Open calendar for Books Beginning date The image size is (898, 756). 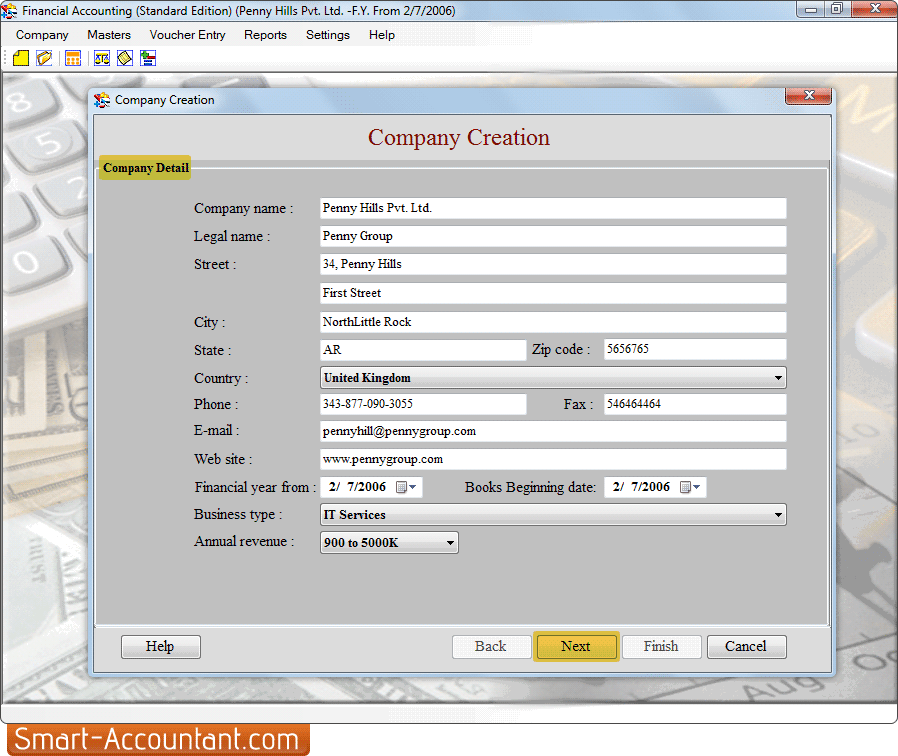[690, 487]
